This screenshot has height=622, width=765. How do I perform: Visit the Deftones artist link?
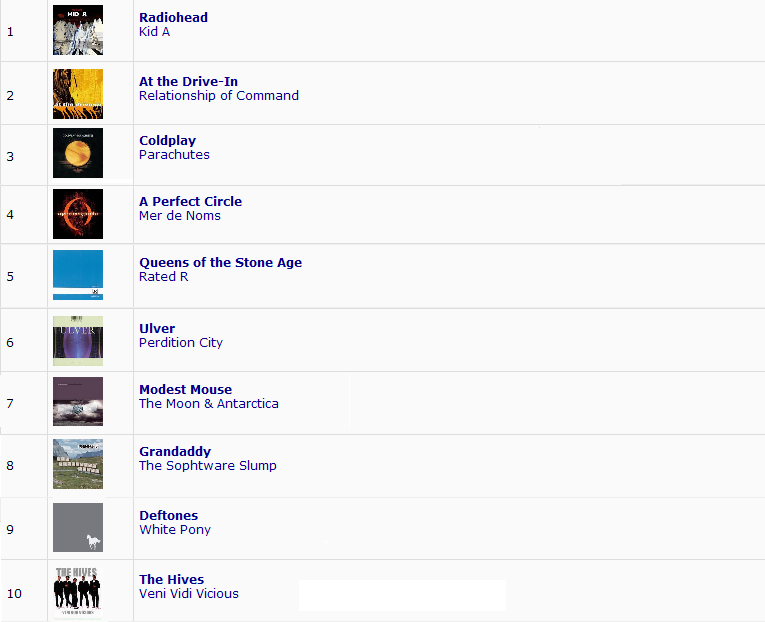168,515
